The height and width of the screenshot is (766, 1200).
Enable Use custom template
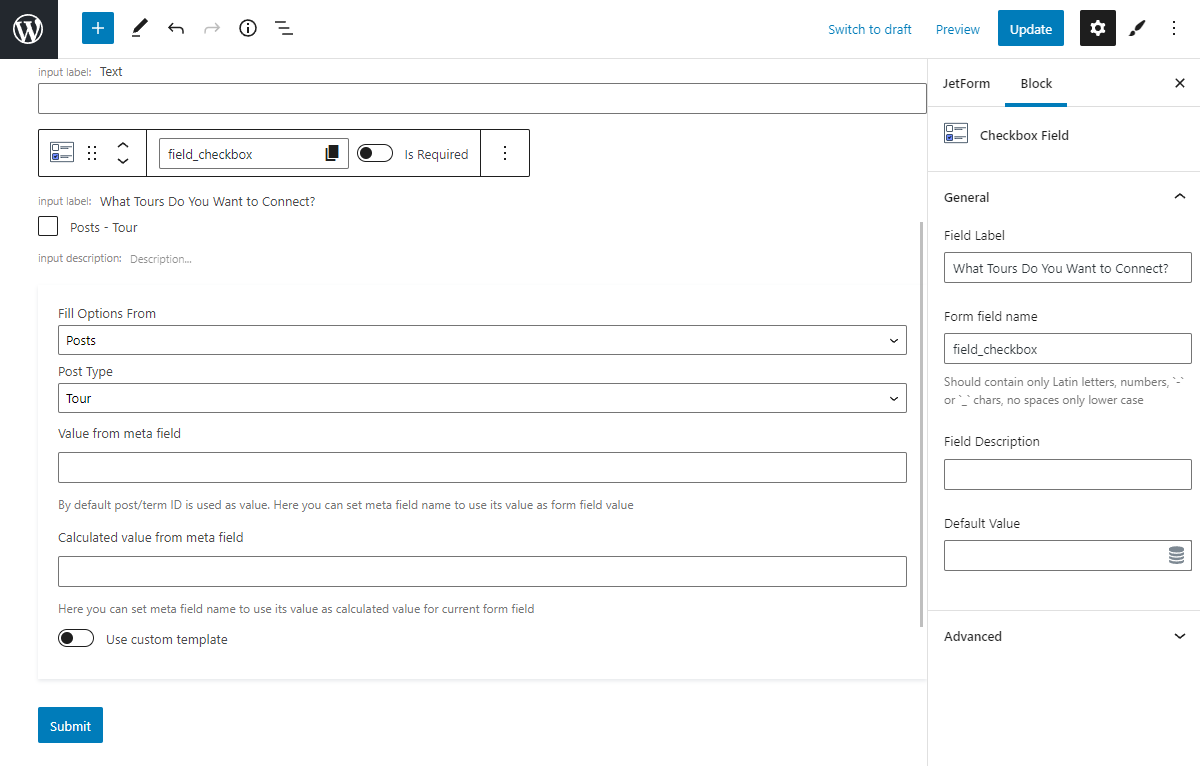[76, 637]
